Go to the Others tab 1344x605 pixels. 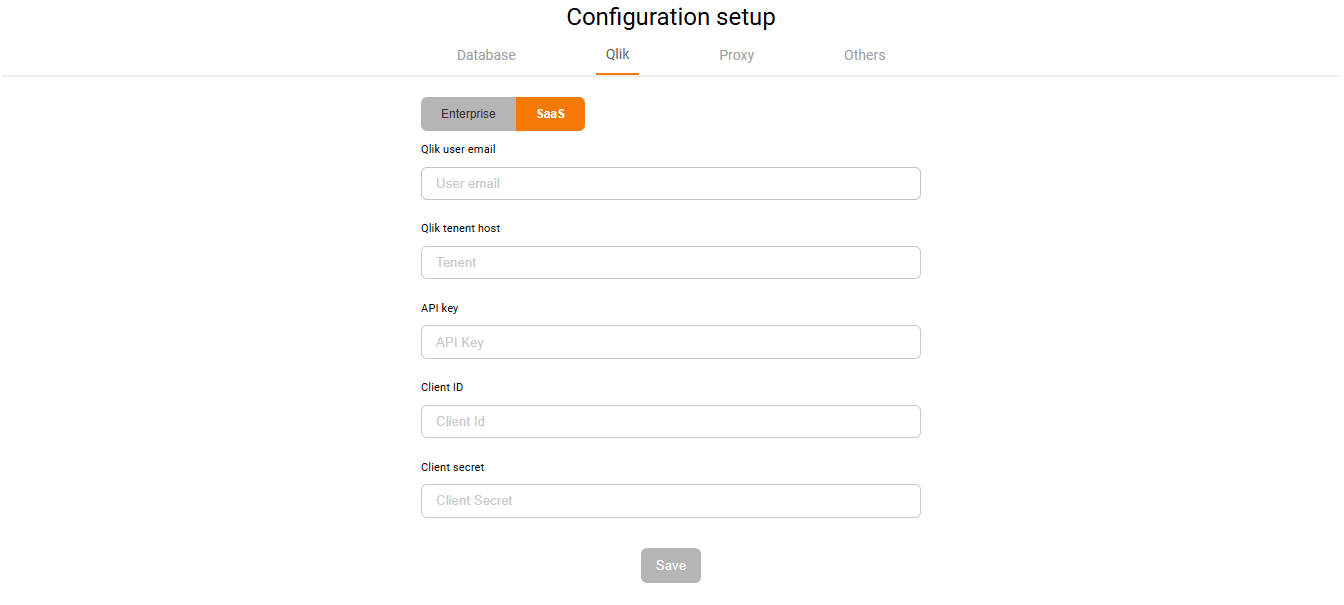[864, 55]
